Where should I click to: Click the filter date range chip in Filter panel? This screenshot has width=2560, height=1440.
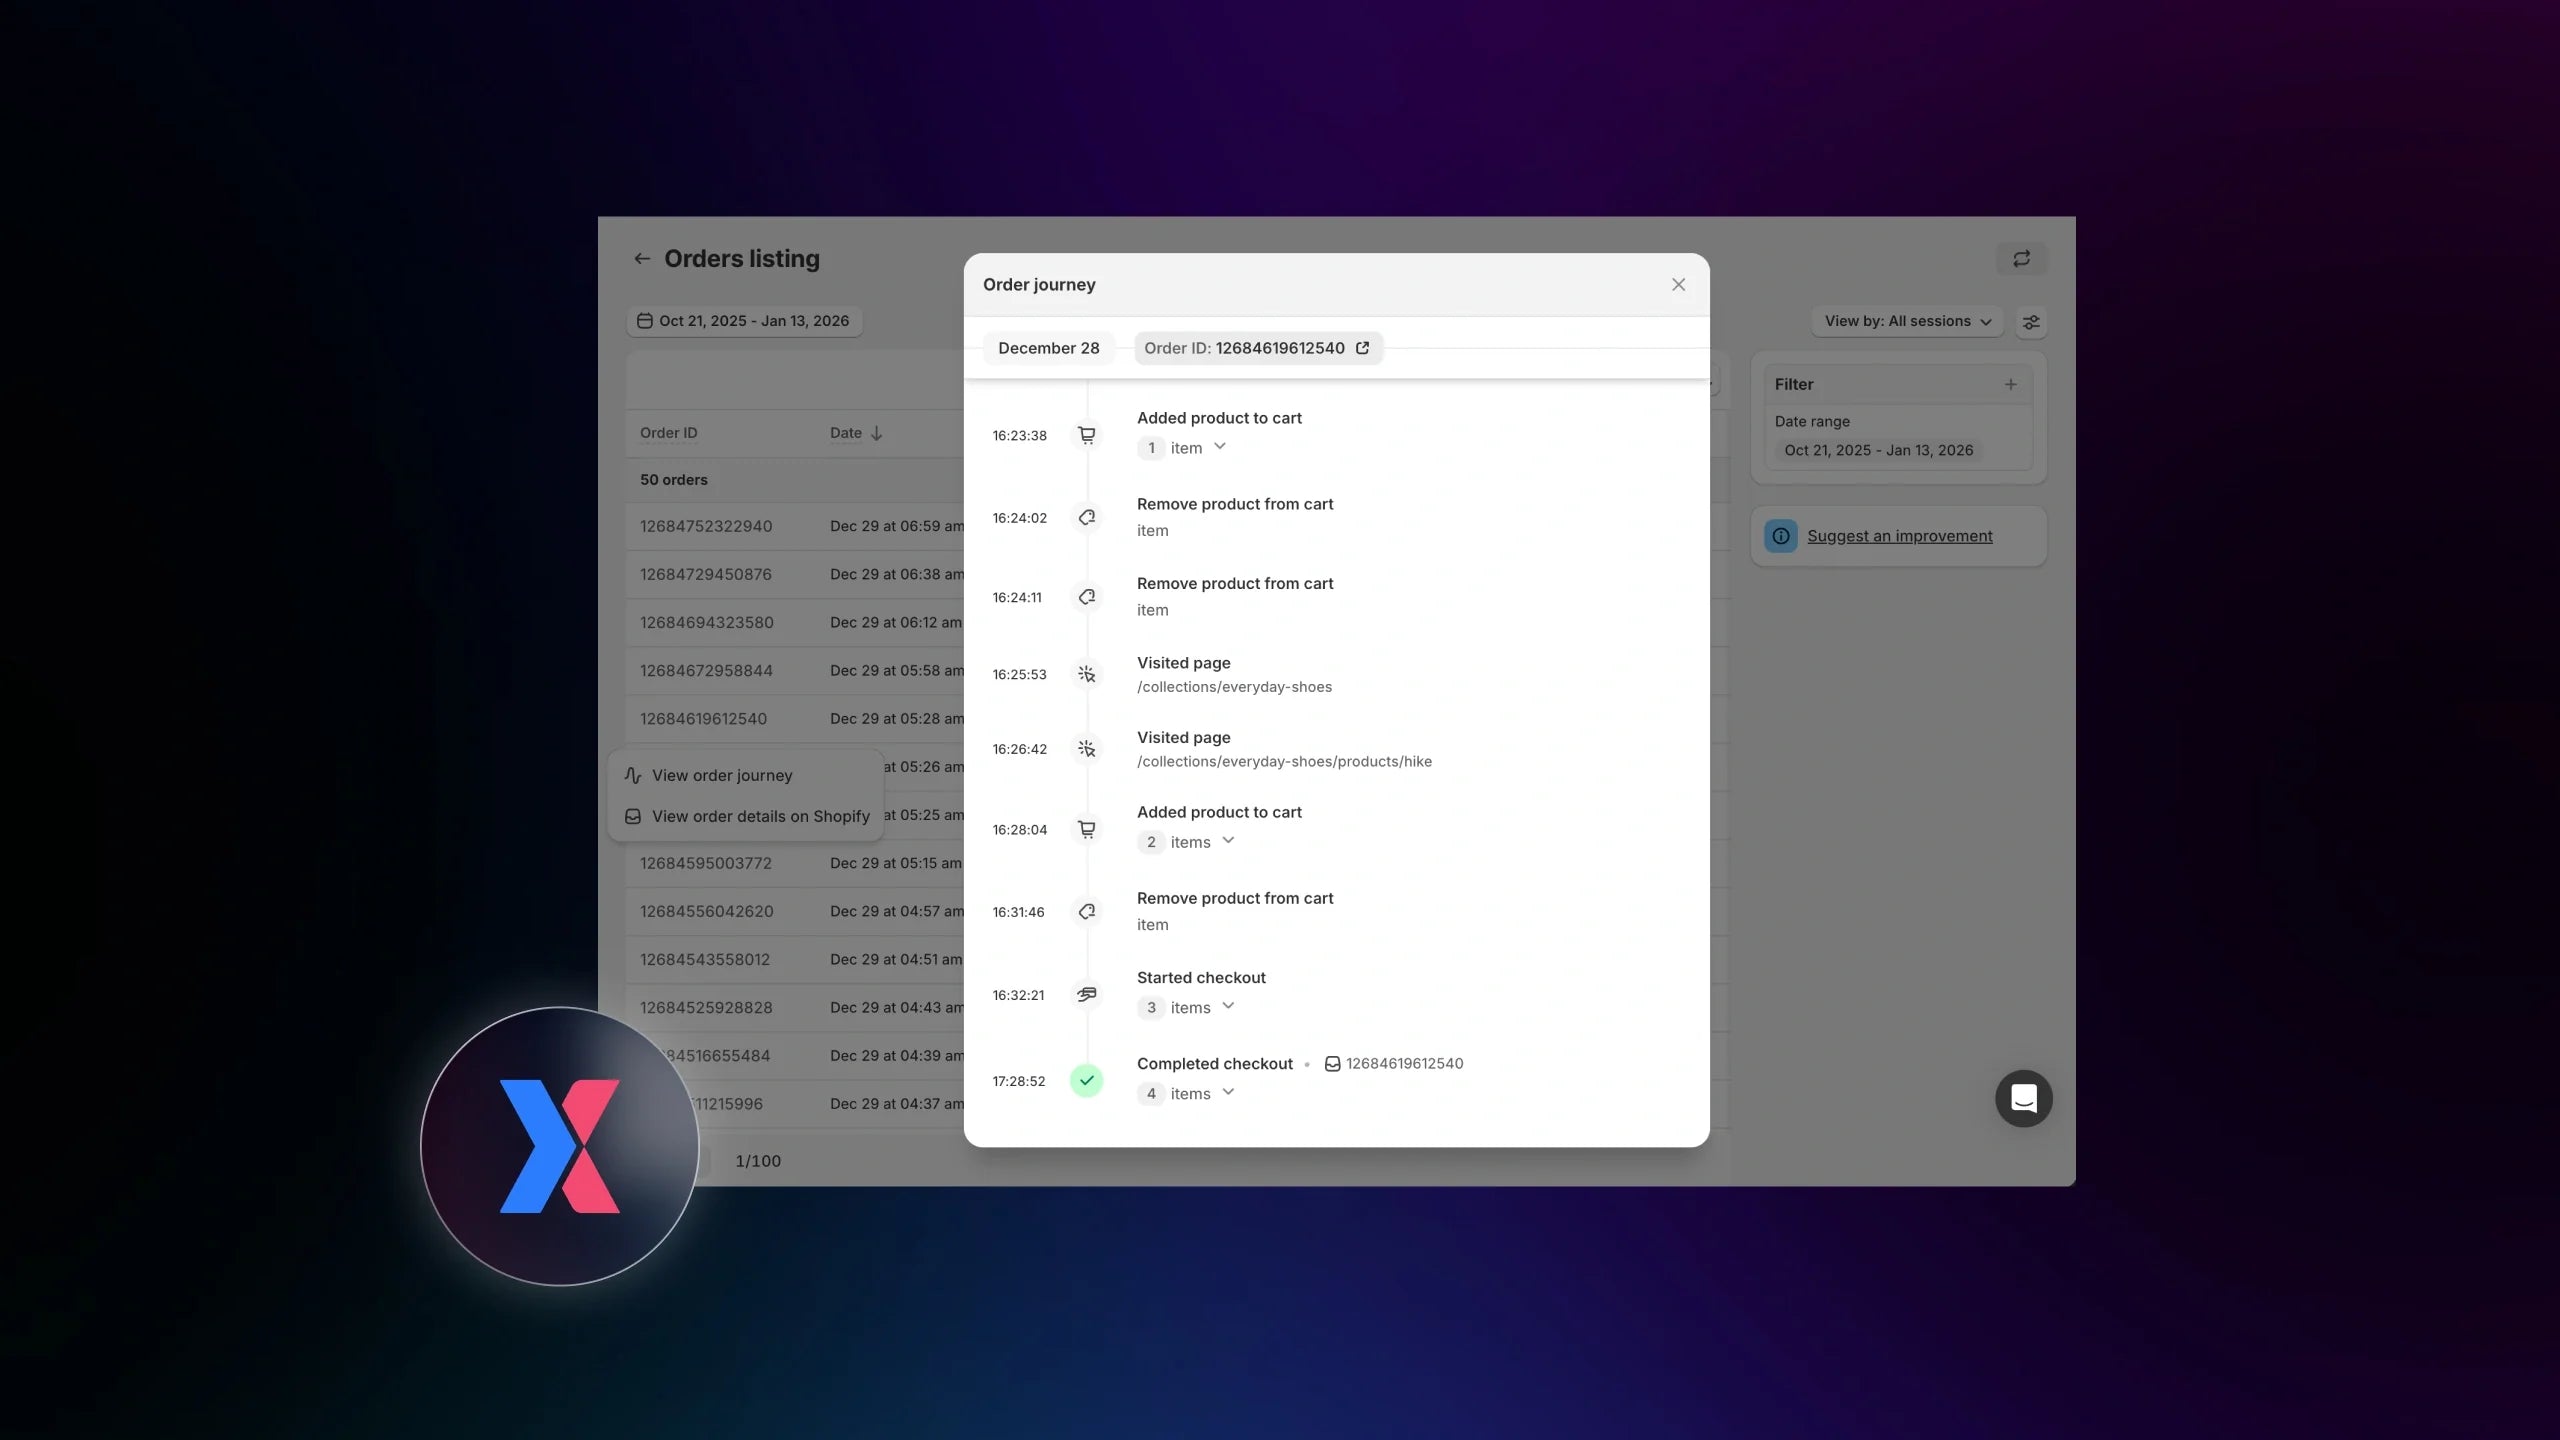[x=1878, y=450]
